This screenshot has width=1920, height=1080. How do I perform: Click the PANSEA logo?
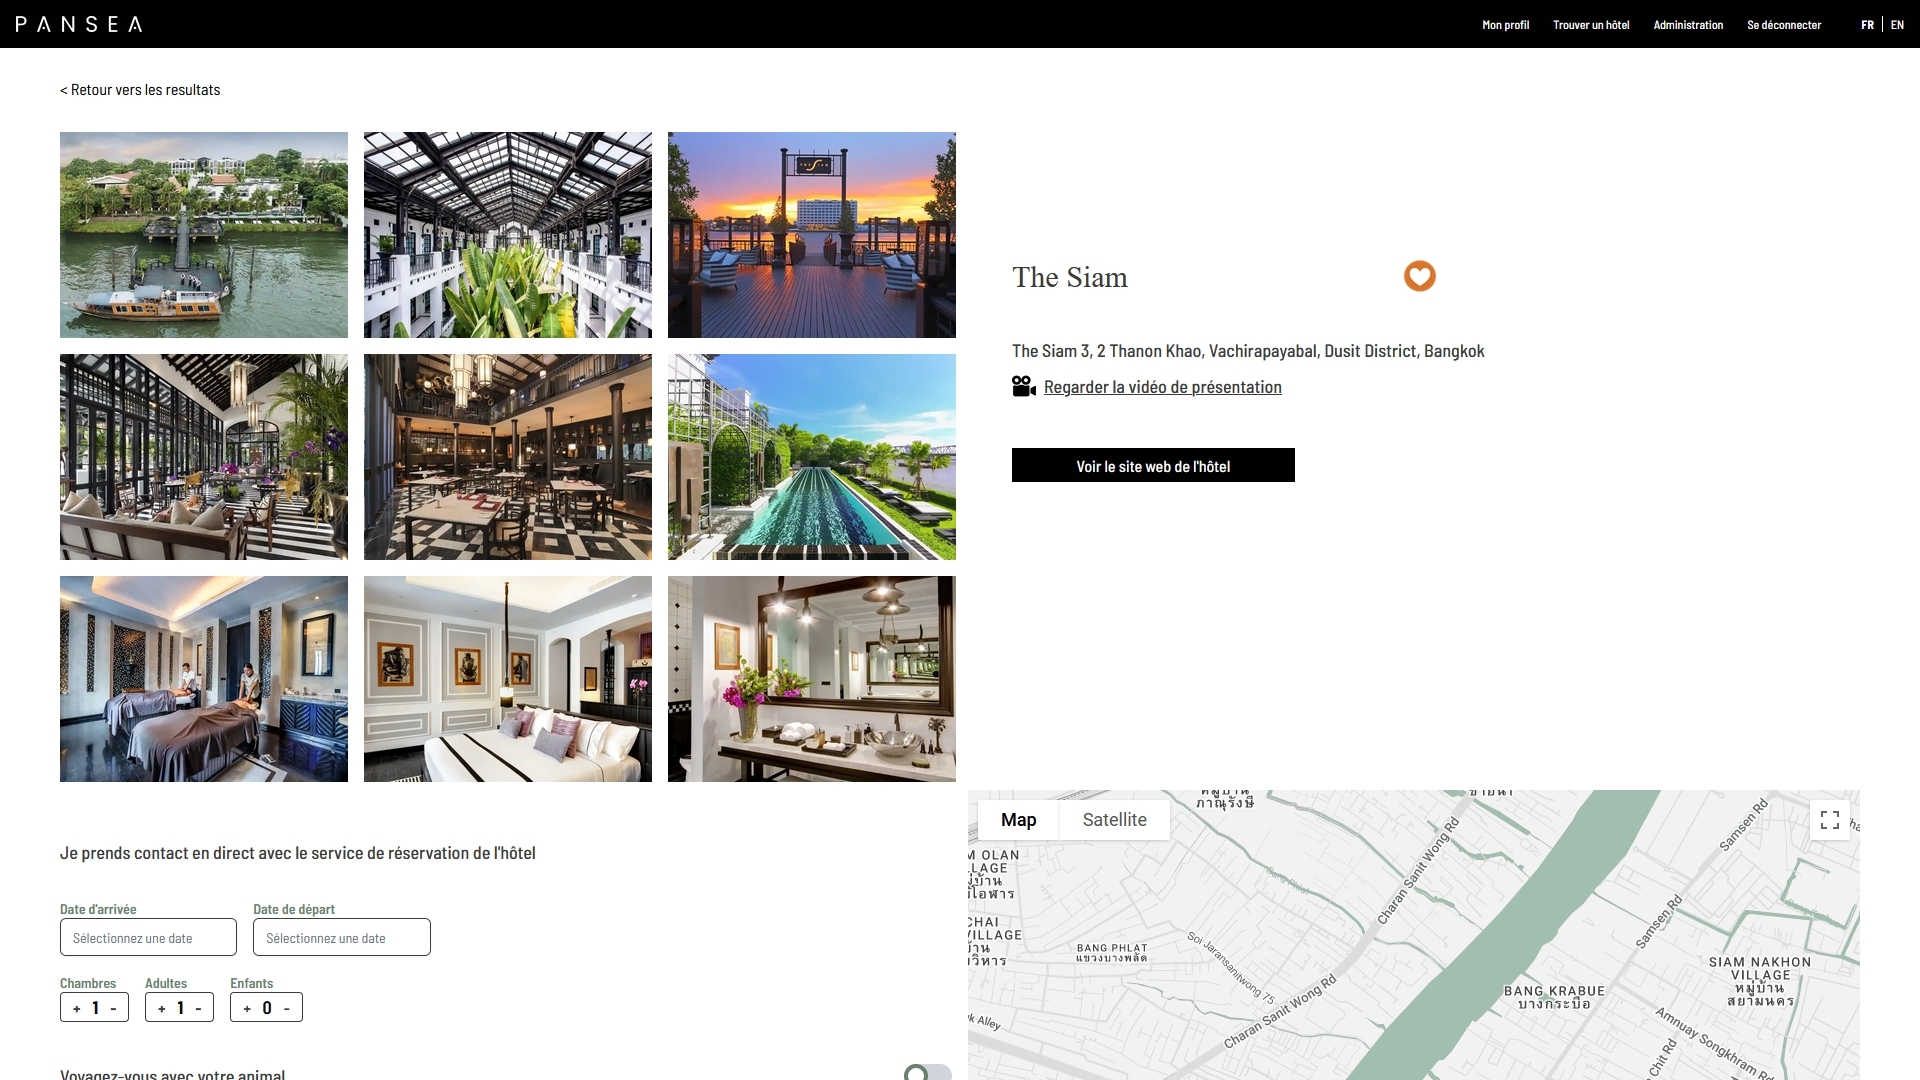[79, 24]
